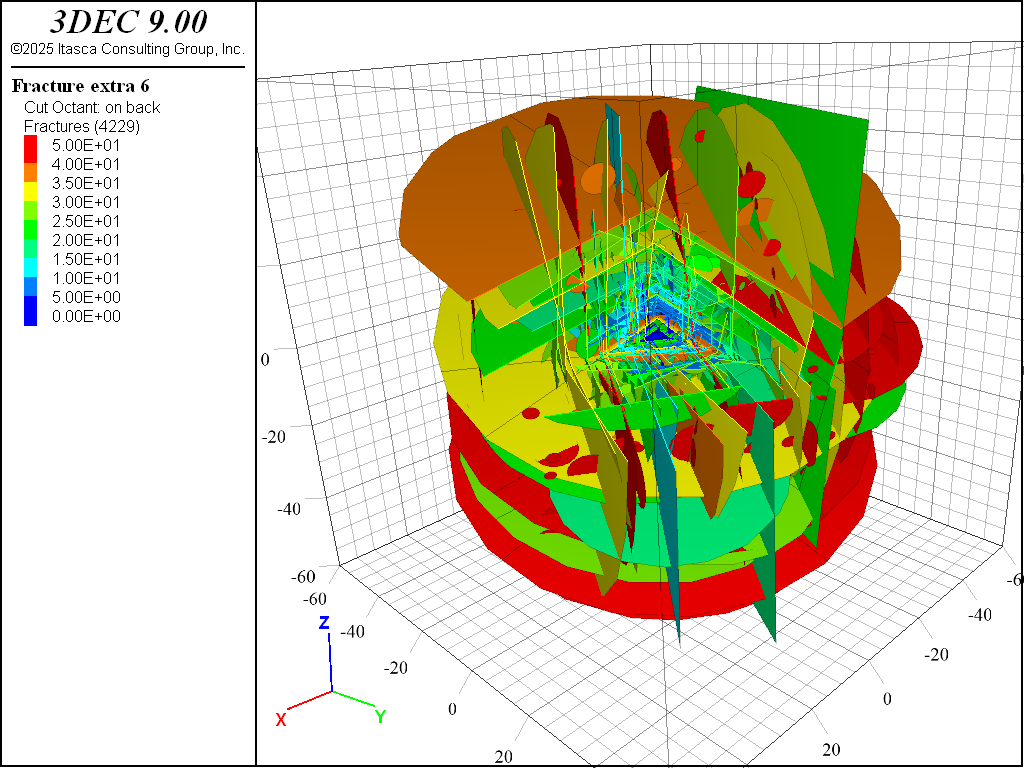1024x768 pixels.
Task: Click the 'Fractures (4229)' legend label
Action: tap(82, 126)
